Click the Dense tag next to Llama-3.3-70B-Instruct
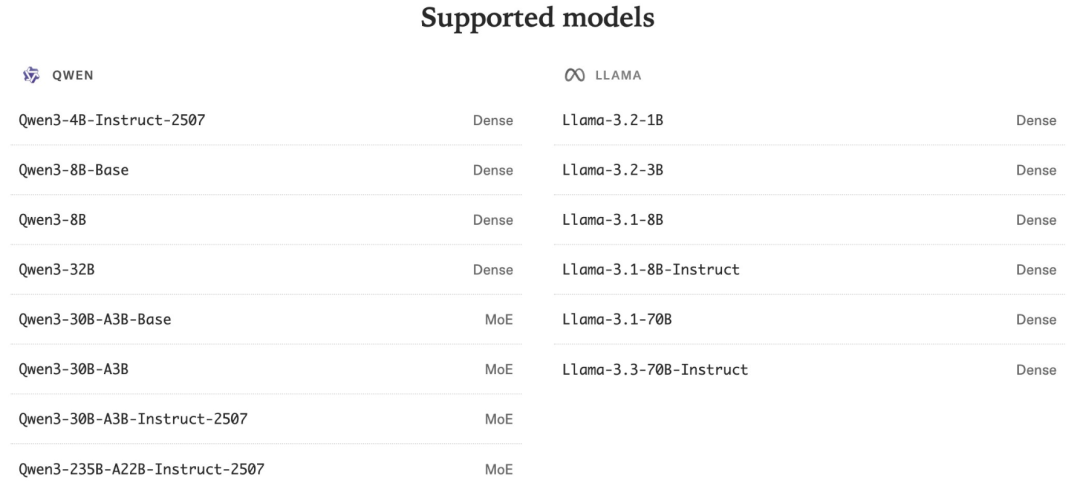This screenshot has height=492, width=1080. click(x=1036, y=370)
